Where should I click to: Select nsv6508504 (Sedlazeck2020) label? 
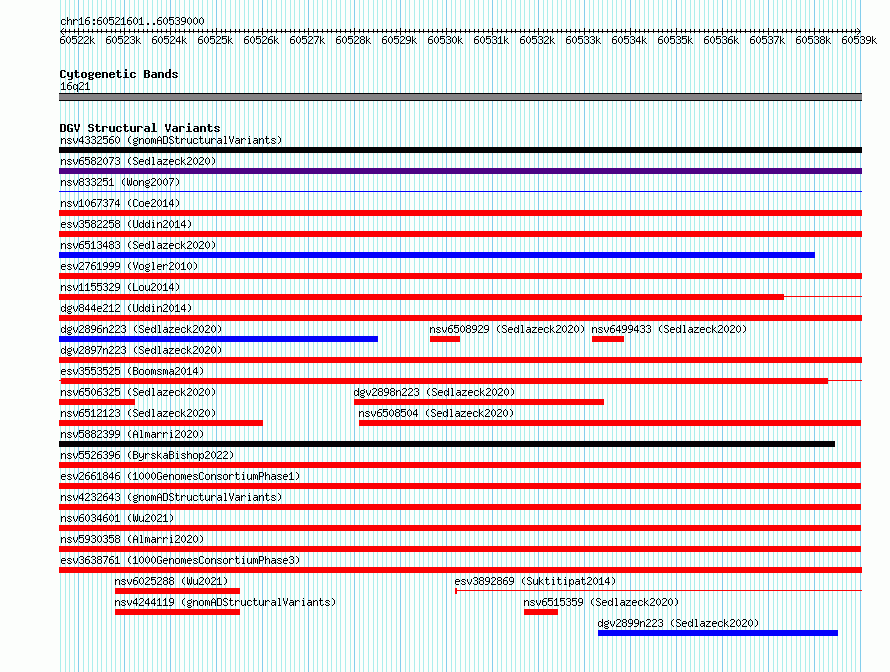(436, 413)
